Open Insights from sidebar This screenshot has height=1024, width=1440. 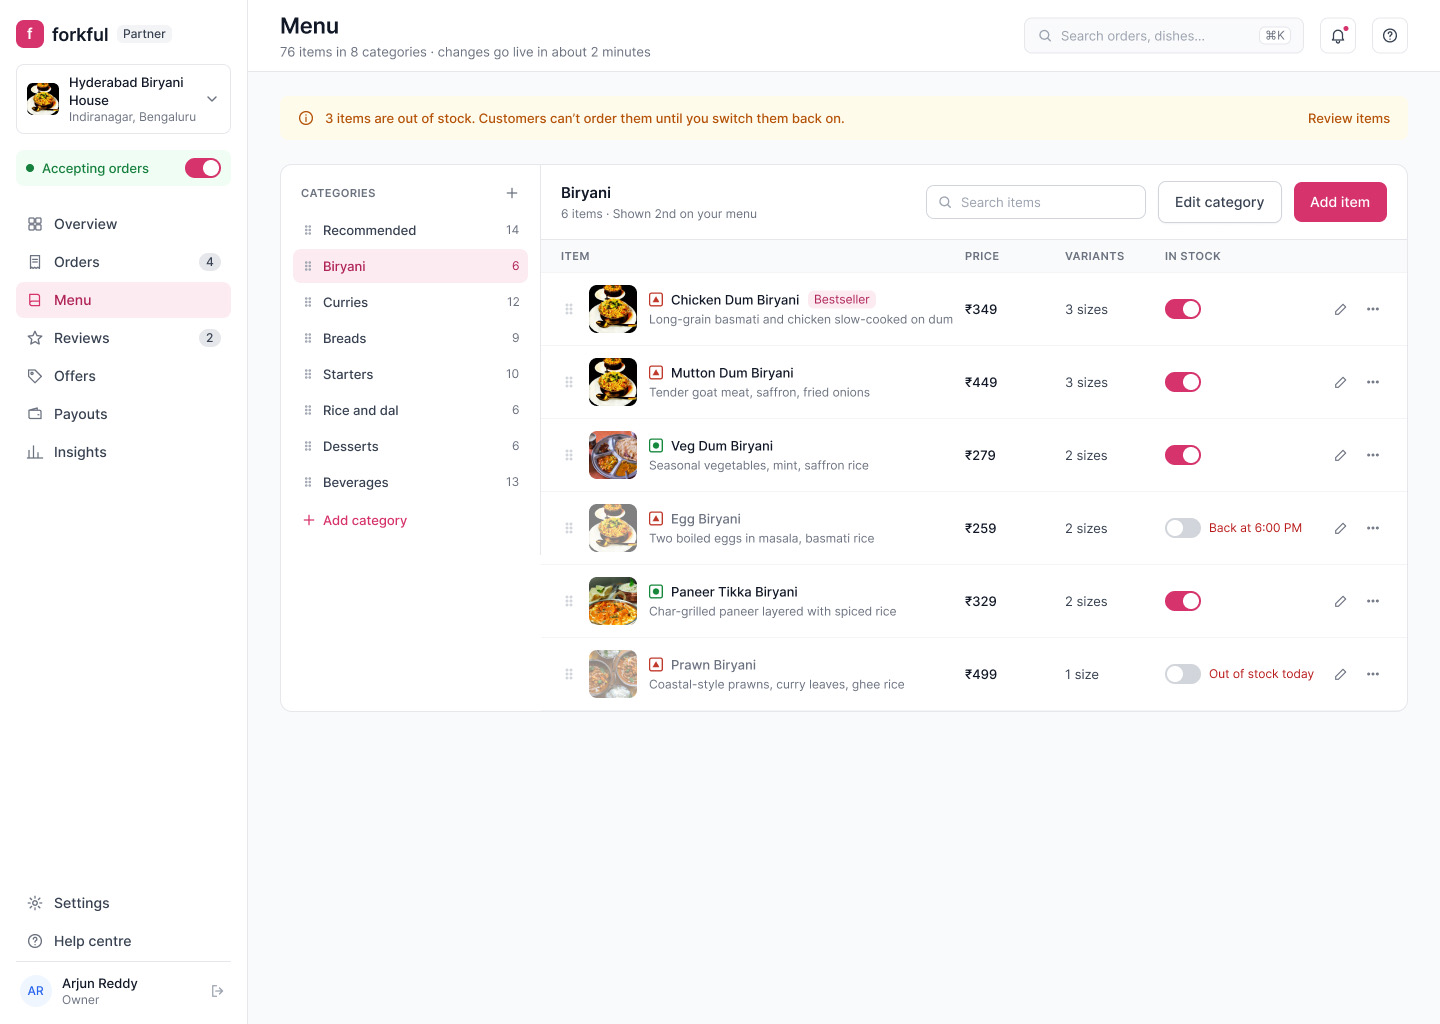pos(123,452)
